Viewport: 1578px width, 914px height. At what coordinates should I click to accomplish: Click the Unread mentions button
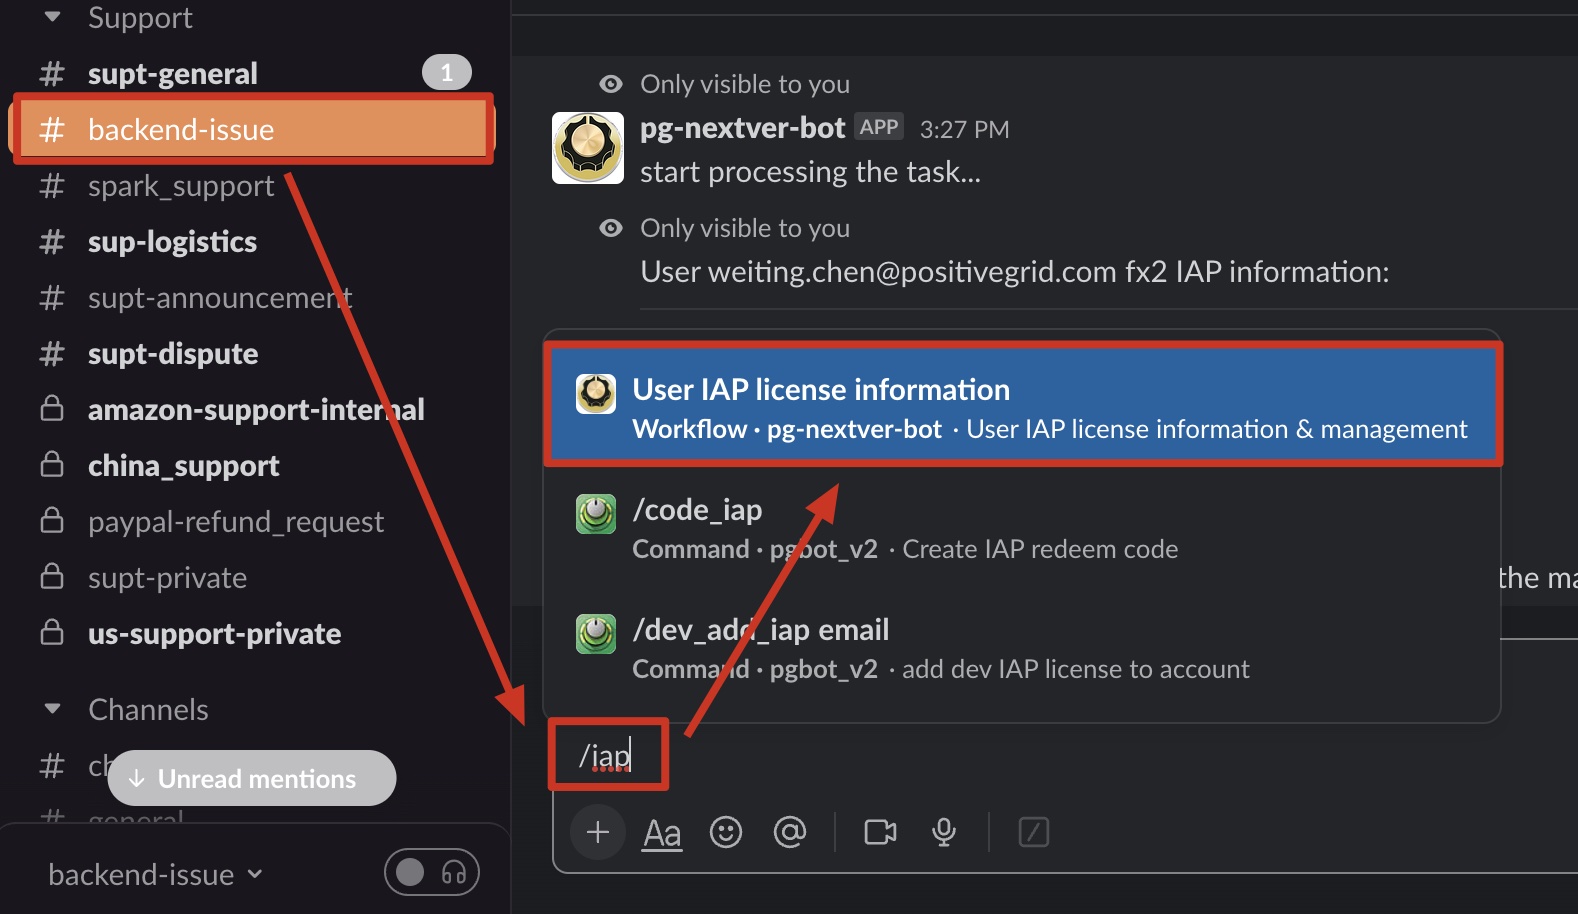tap(252, 778)
